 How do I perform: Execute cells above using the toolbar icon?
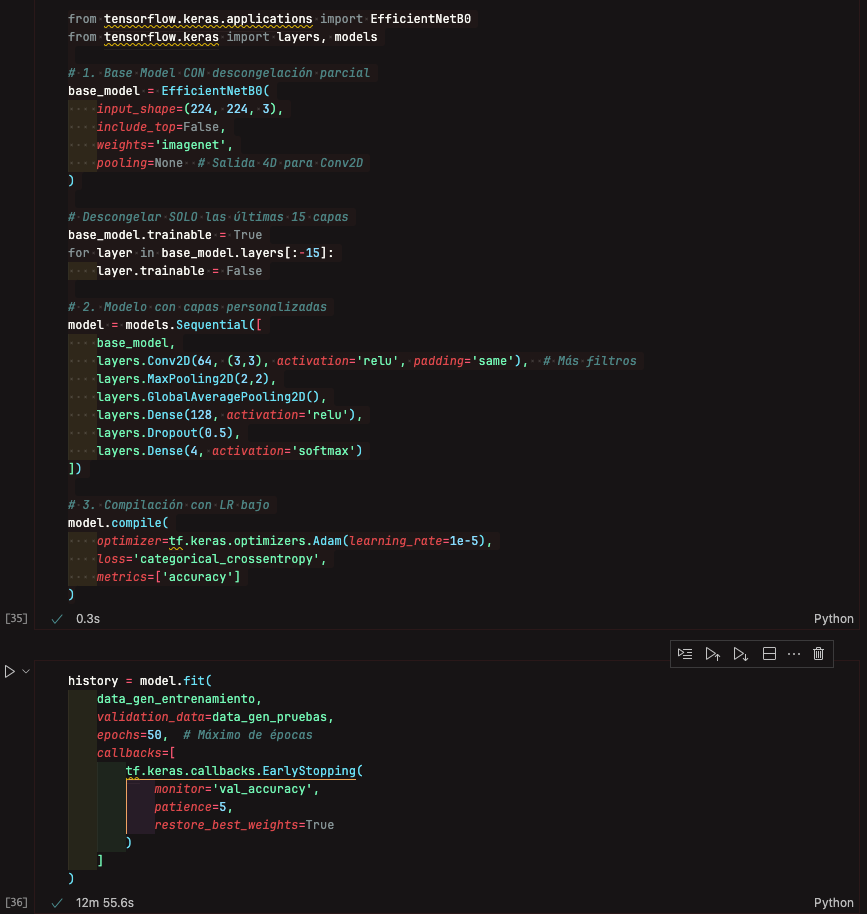coord(712,654)
